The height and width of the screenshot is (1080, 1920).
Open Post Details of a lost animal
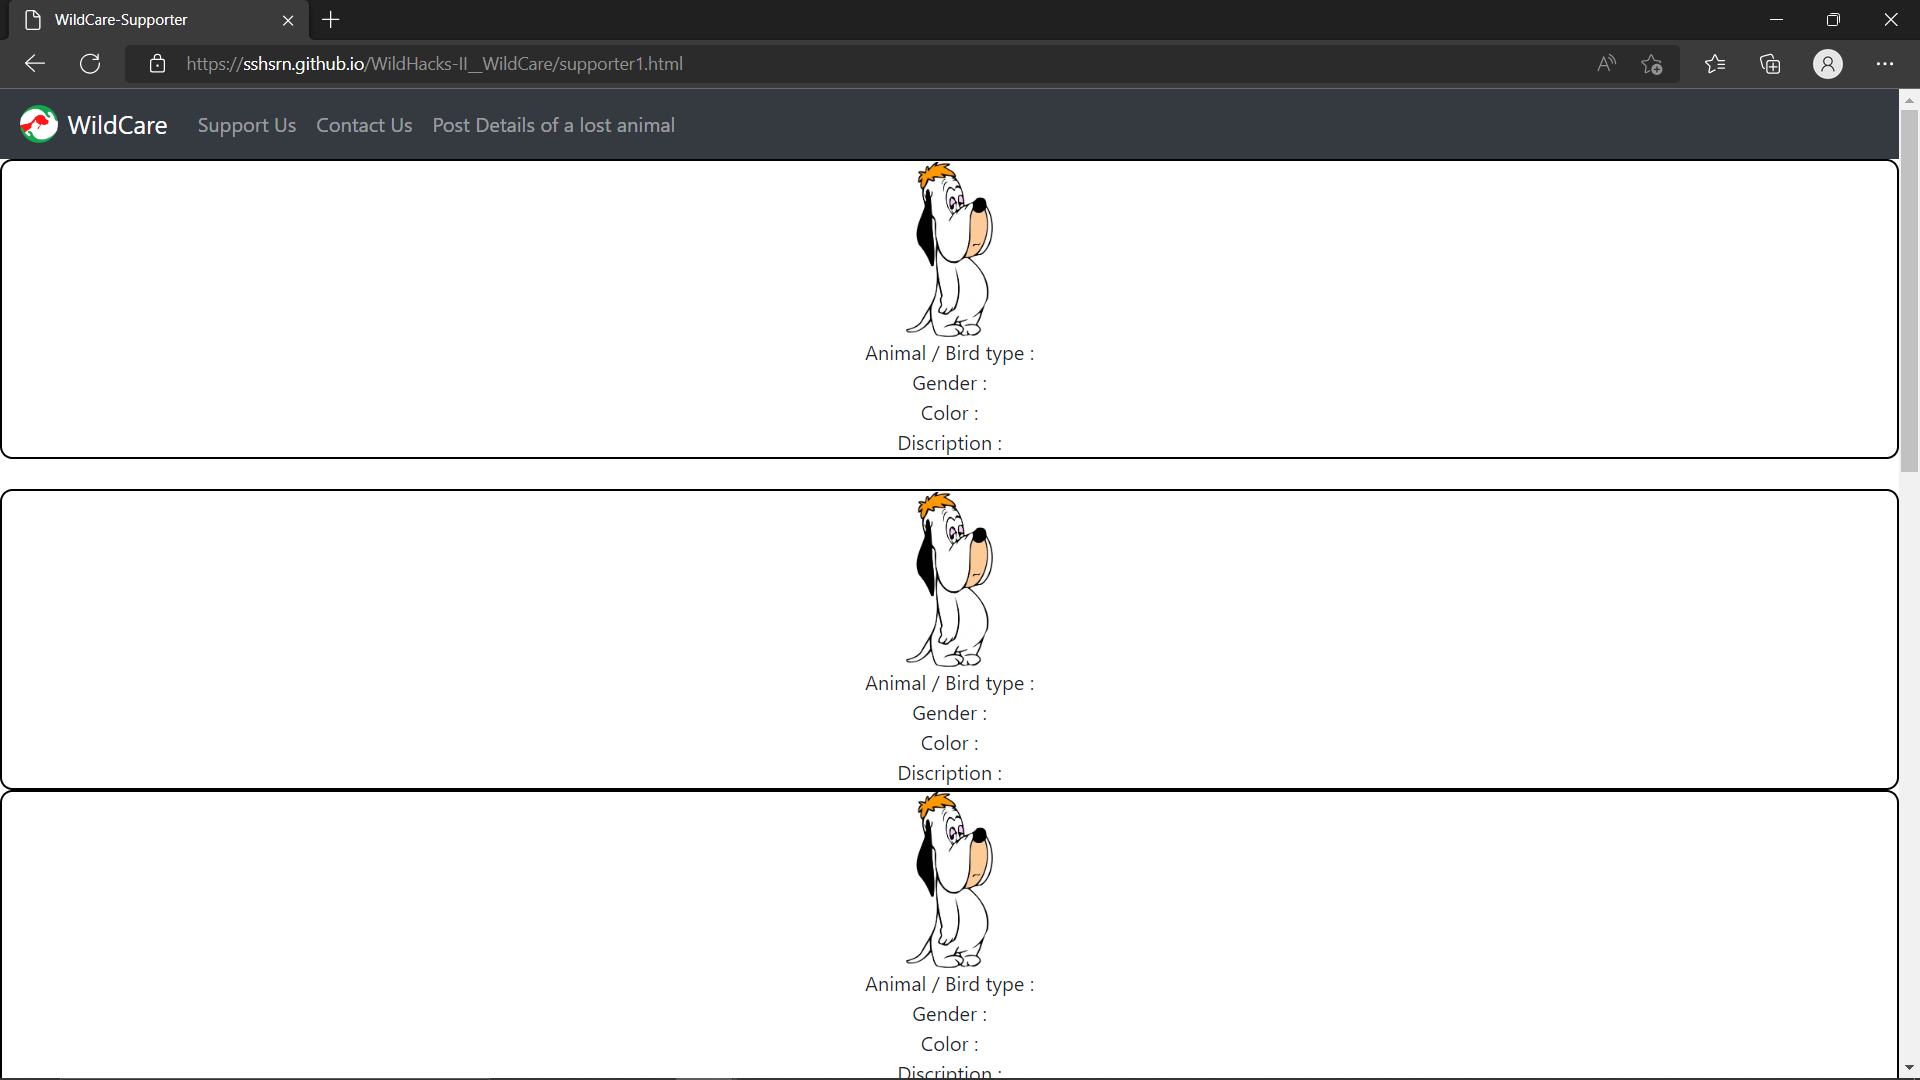553,125
